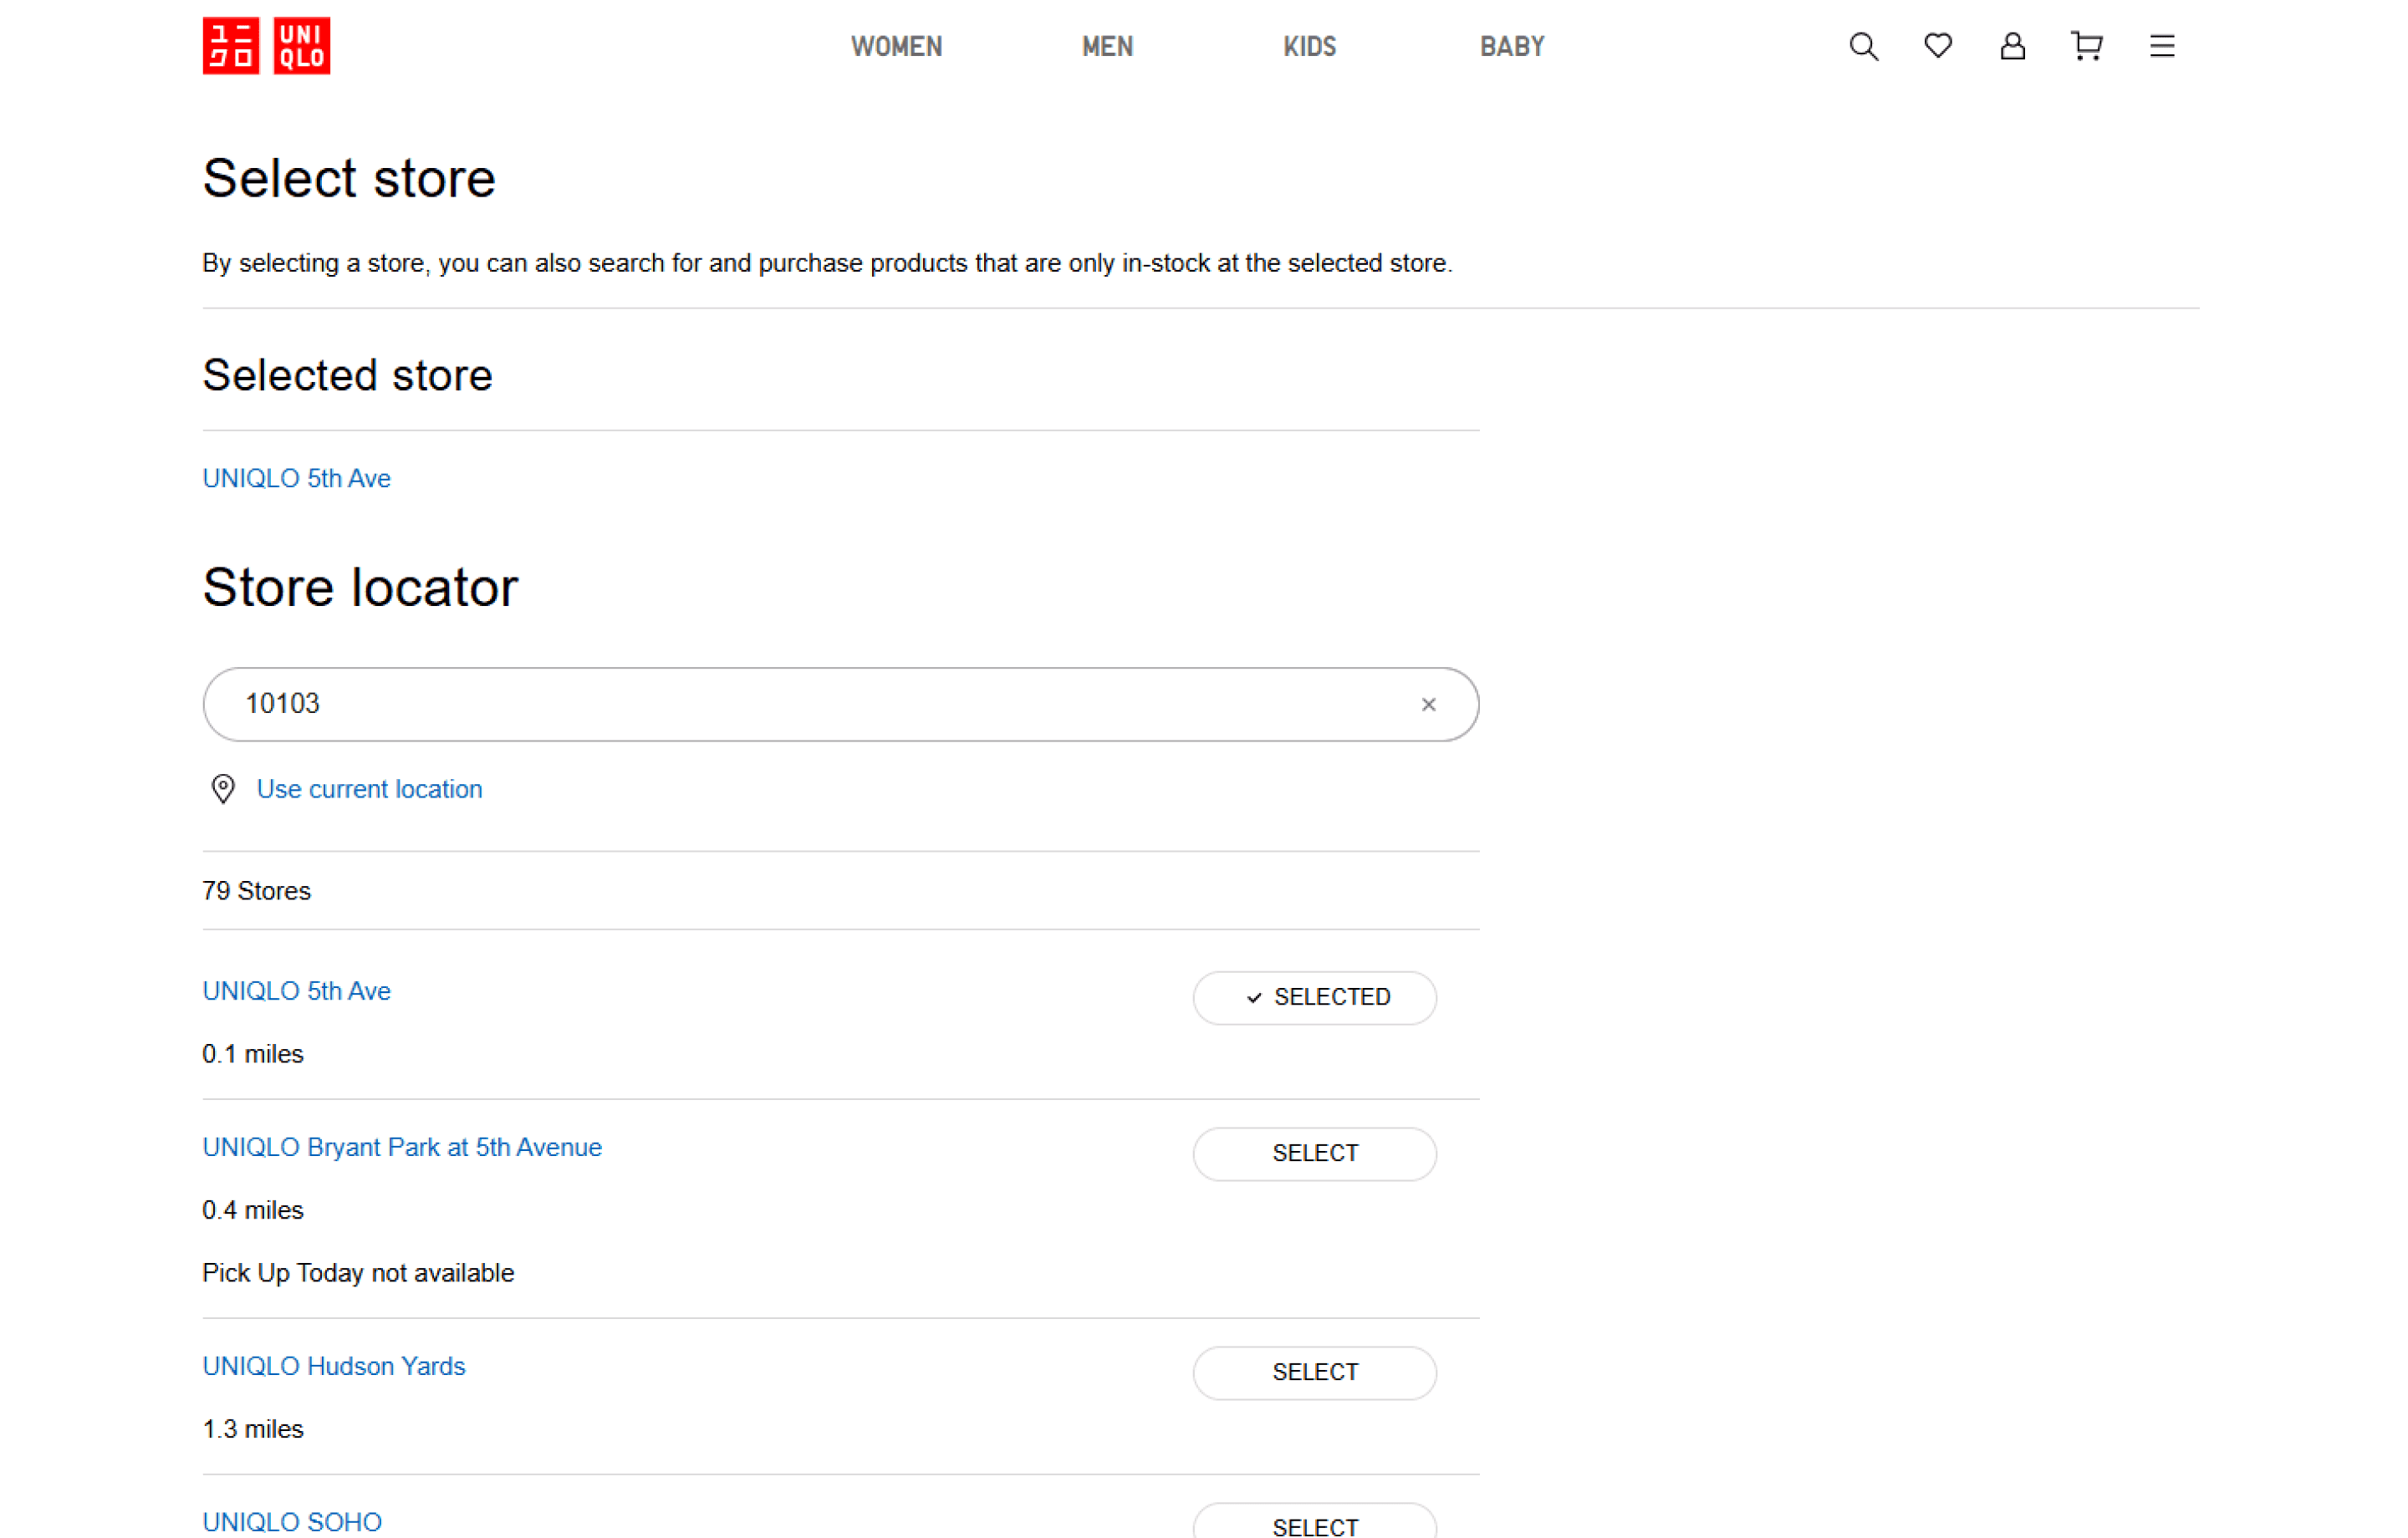This screenshot has height=1538, width=2408.
Task: Open the account profile icon
Action: click(x=2012, y=46)
